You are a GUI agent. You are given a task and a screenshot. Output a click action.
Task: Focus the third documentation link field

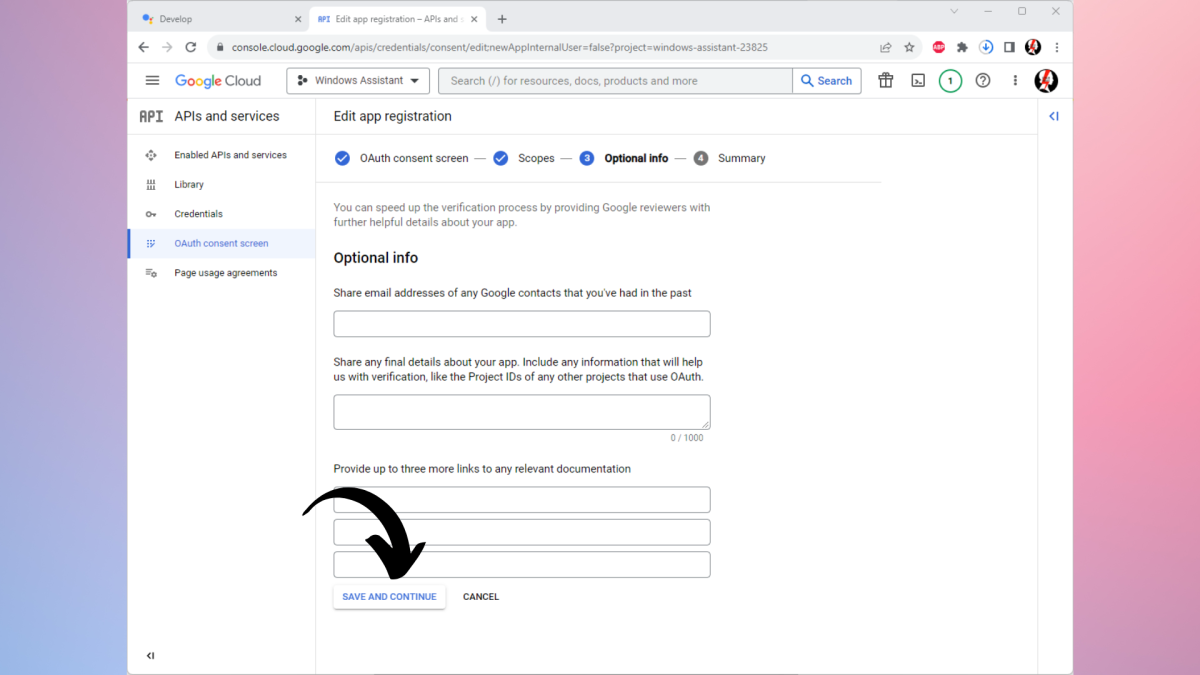522,564
